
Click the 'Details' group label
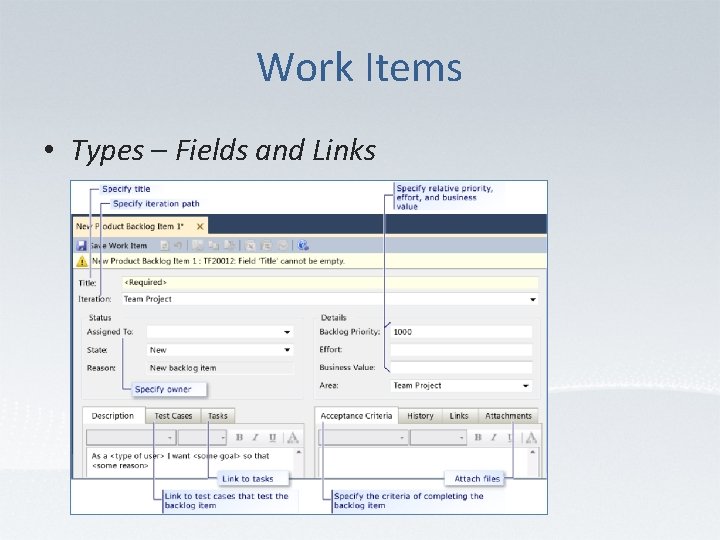pos(334,318)
